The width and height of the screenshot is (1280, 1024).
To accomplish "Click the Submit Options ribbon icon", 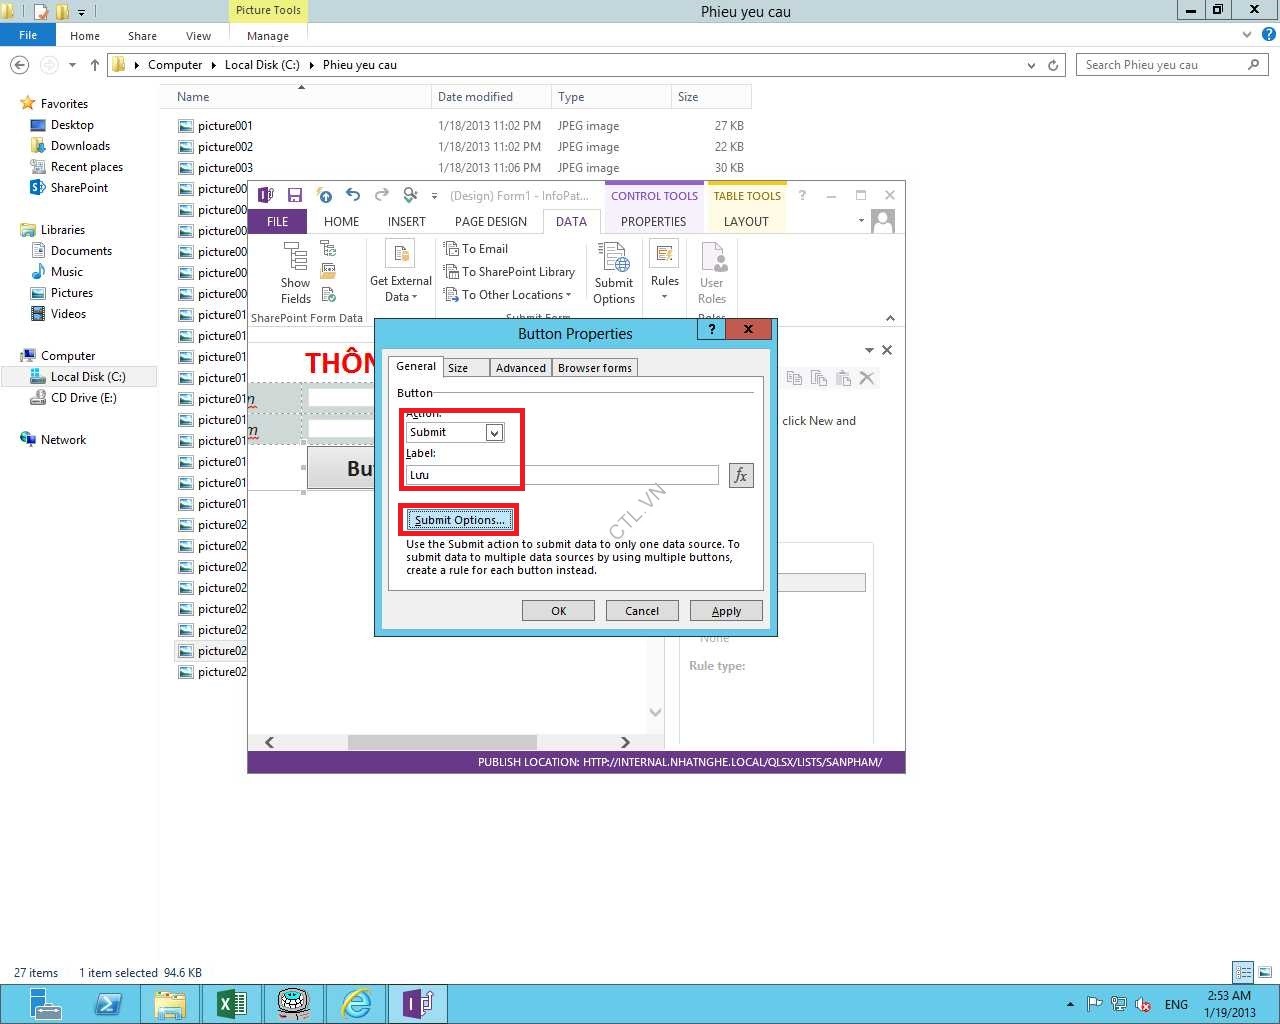I will point(613,272).
